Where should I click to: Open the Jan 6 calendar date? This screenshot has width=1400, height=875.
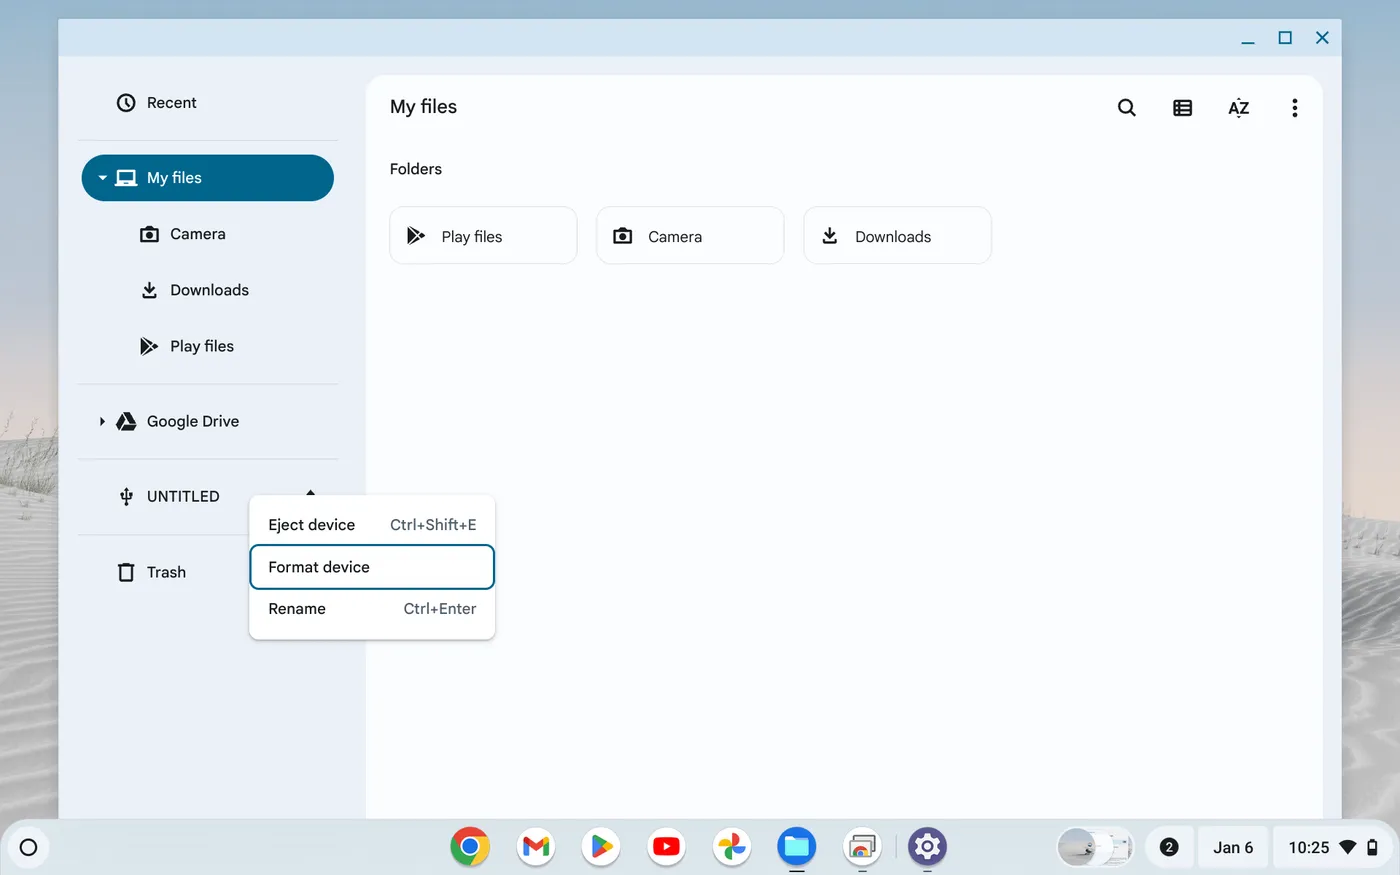pos(1233,847)
